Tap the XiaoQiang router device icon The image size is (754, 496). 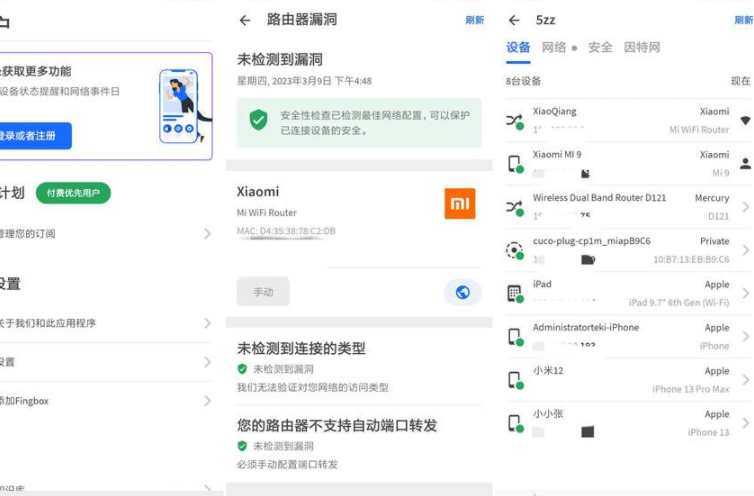pos(515,121)
